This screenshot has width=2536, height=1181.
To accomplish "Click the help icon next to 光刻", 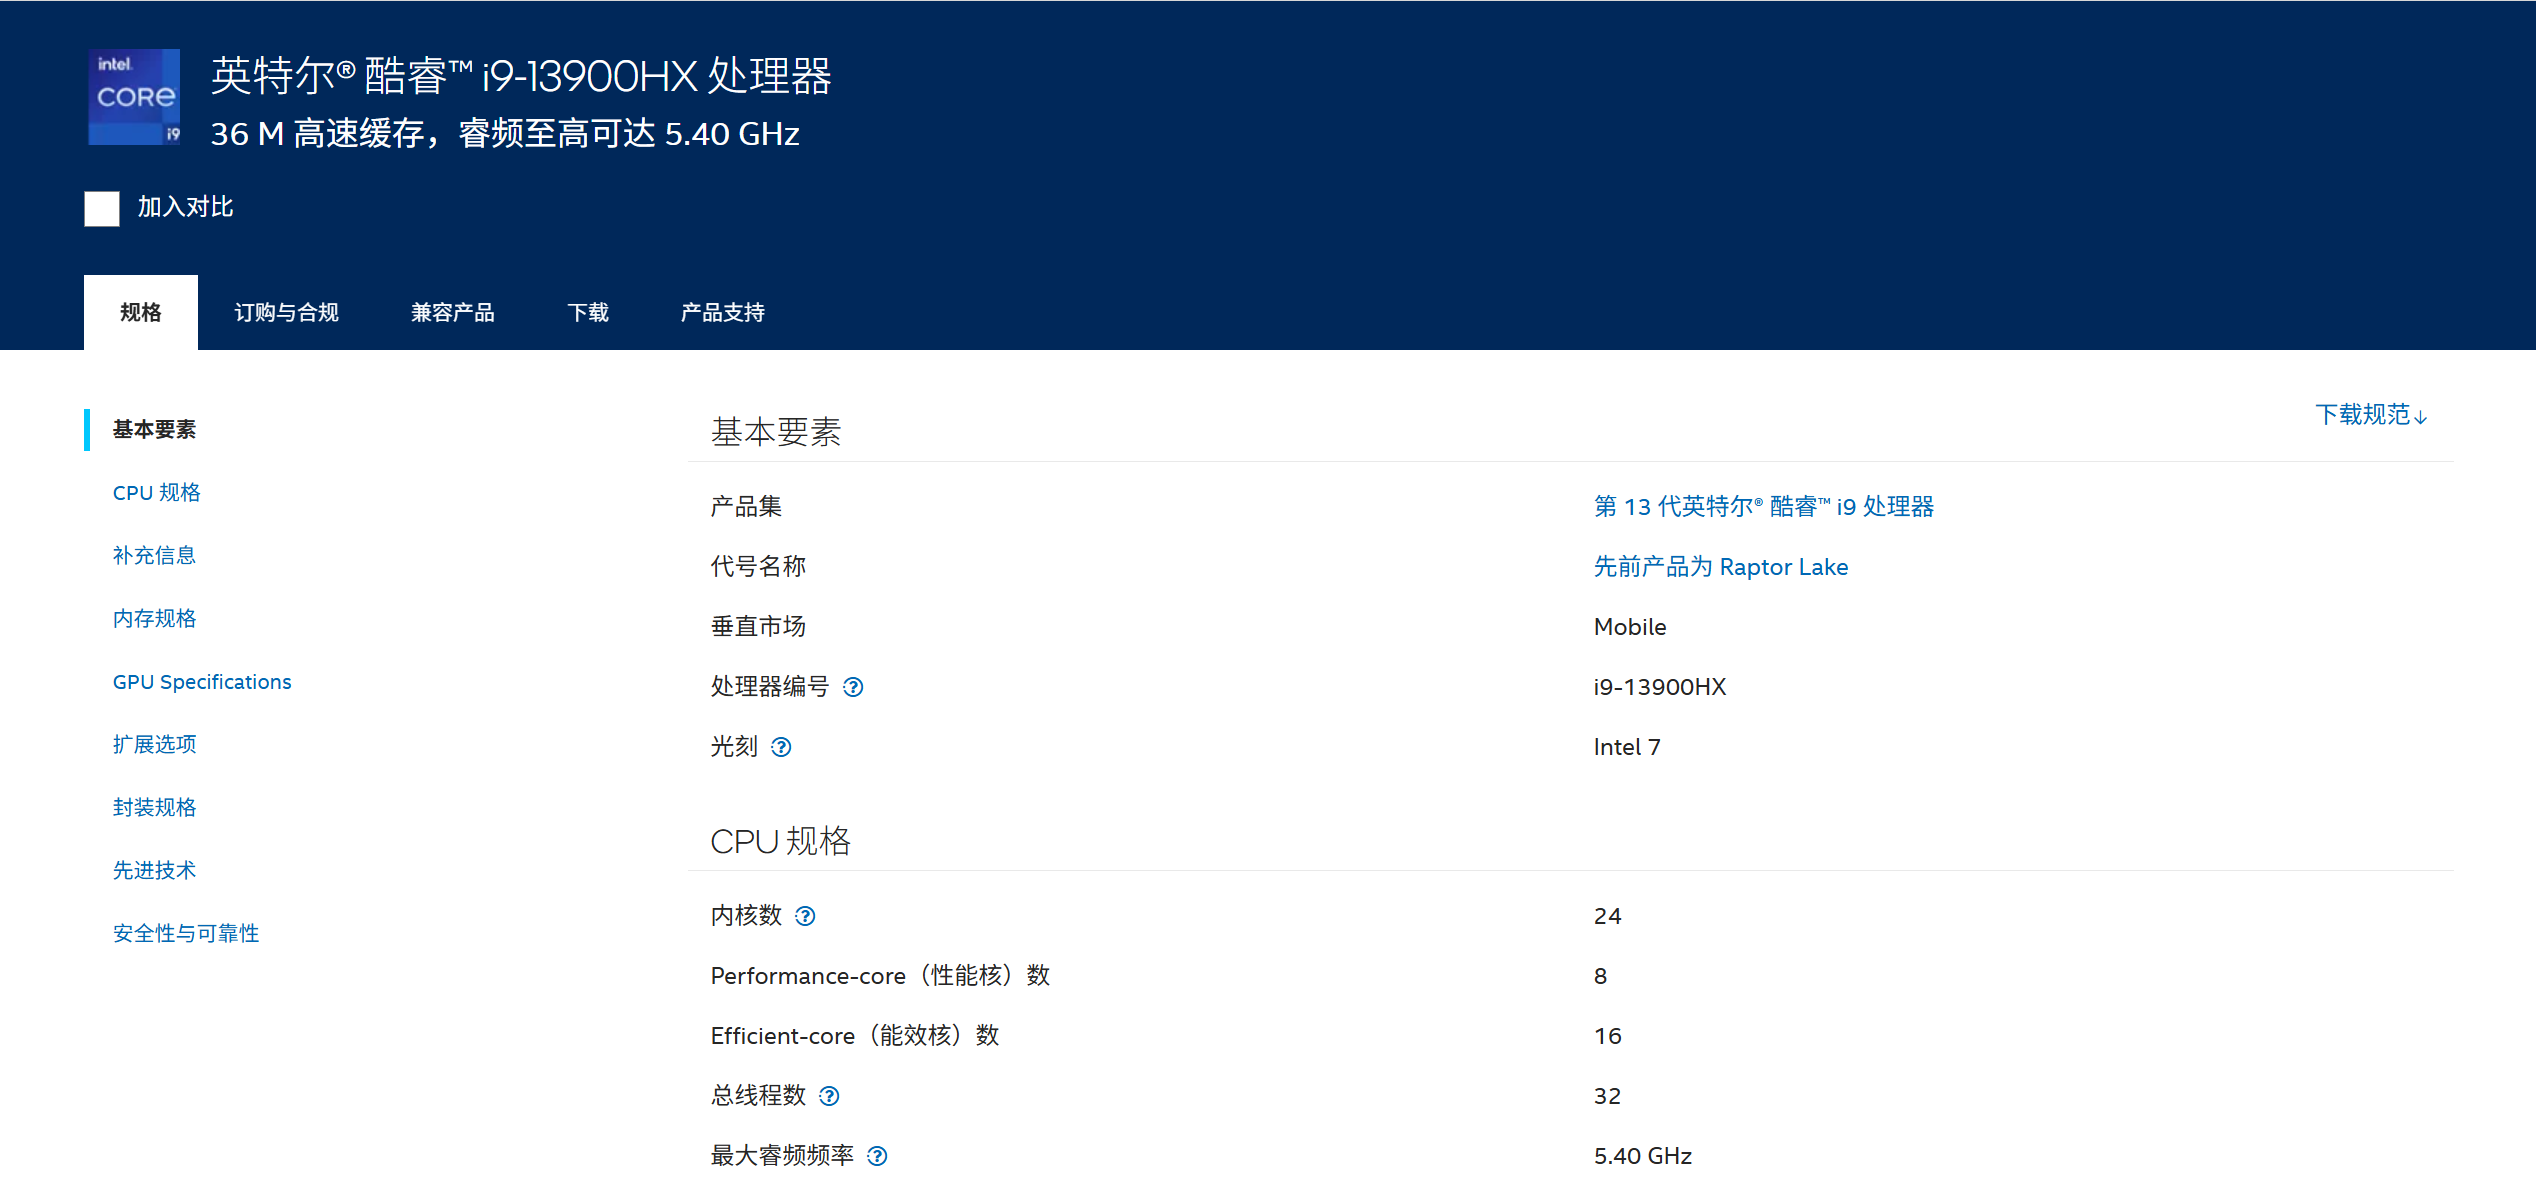I will coord(781,747).
